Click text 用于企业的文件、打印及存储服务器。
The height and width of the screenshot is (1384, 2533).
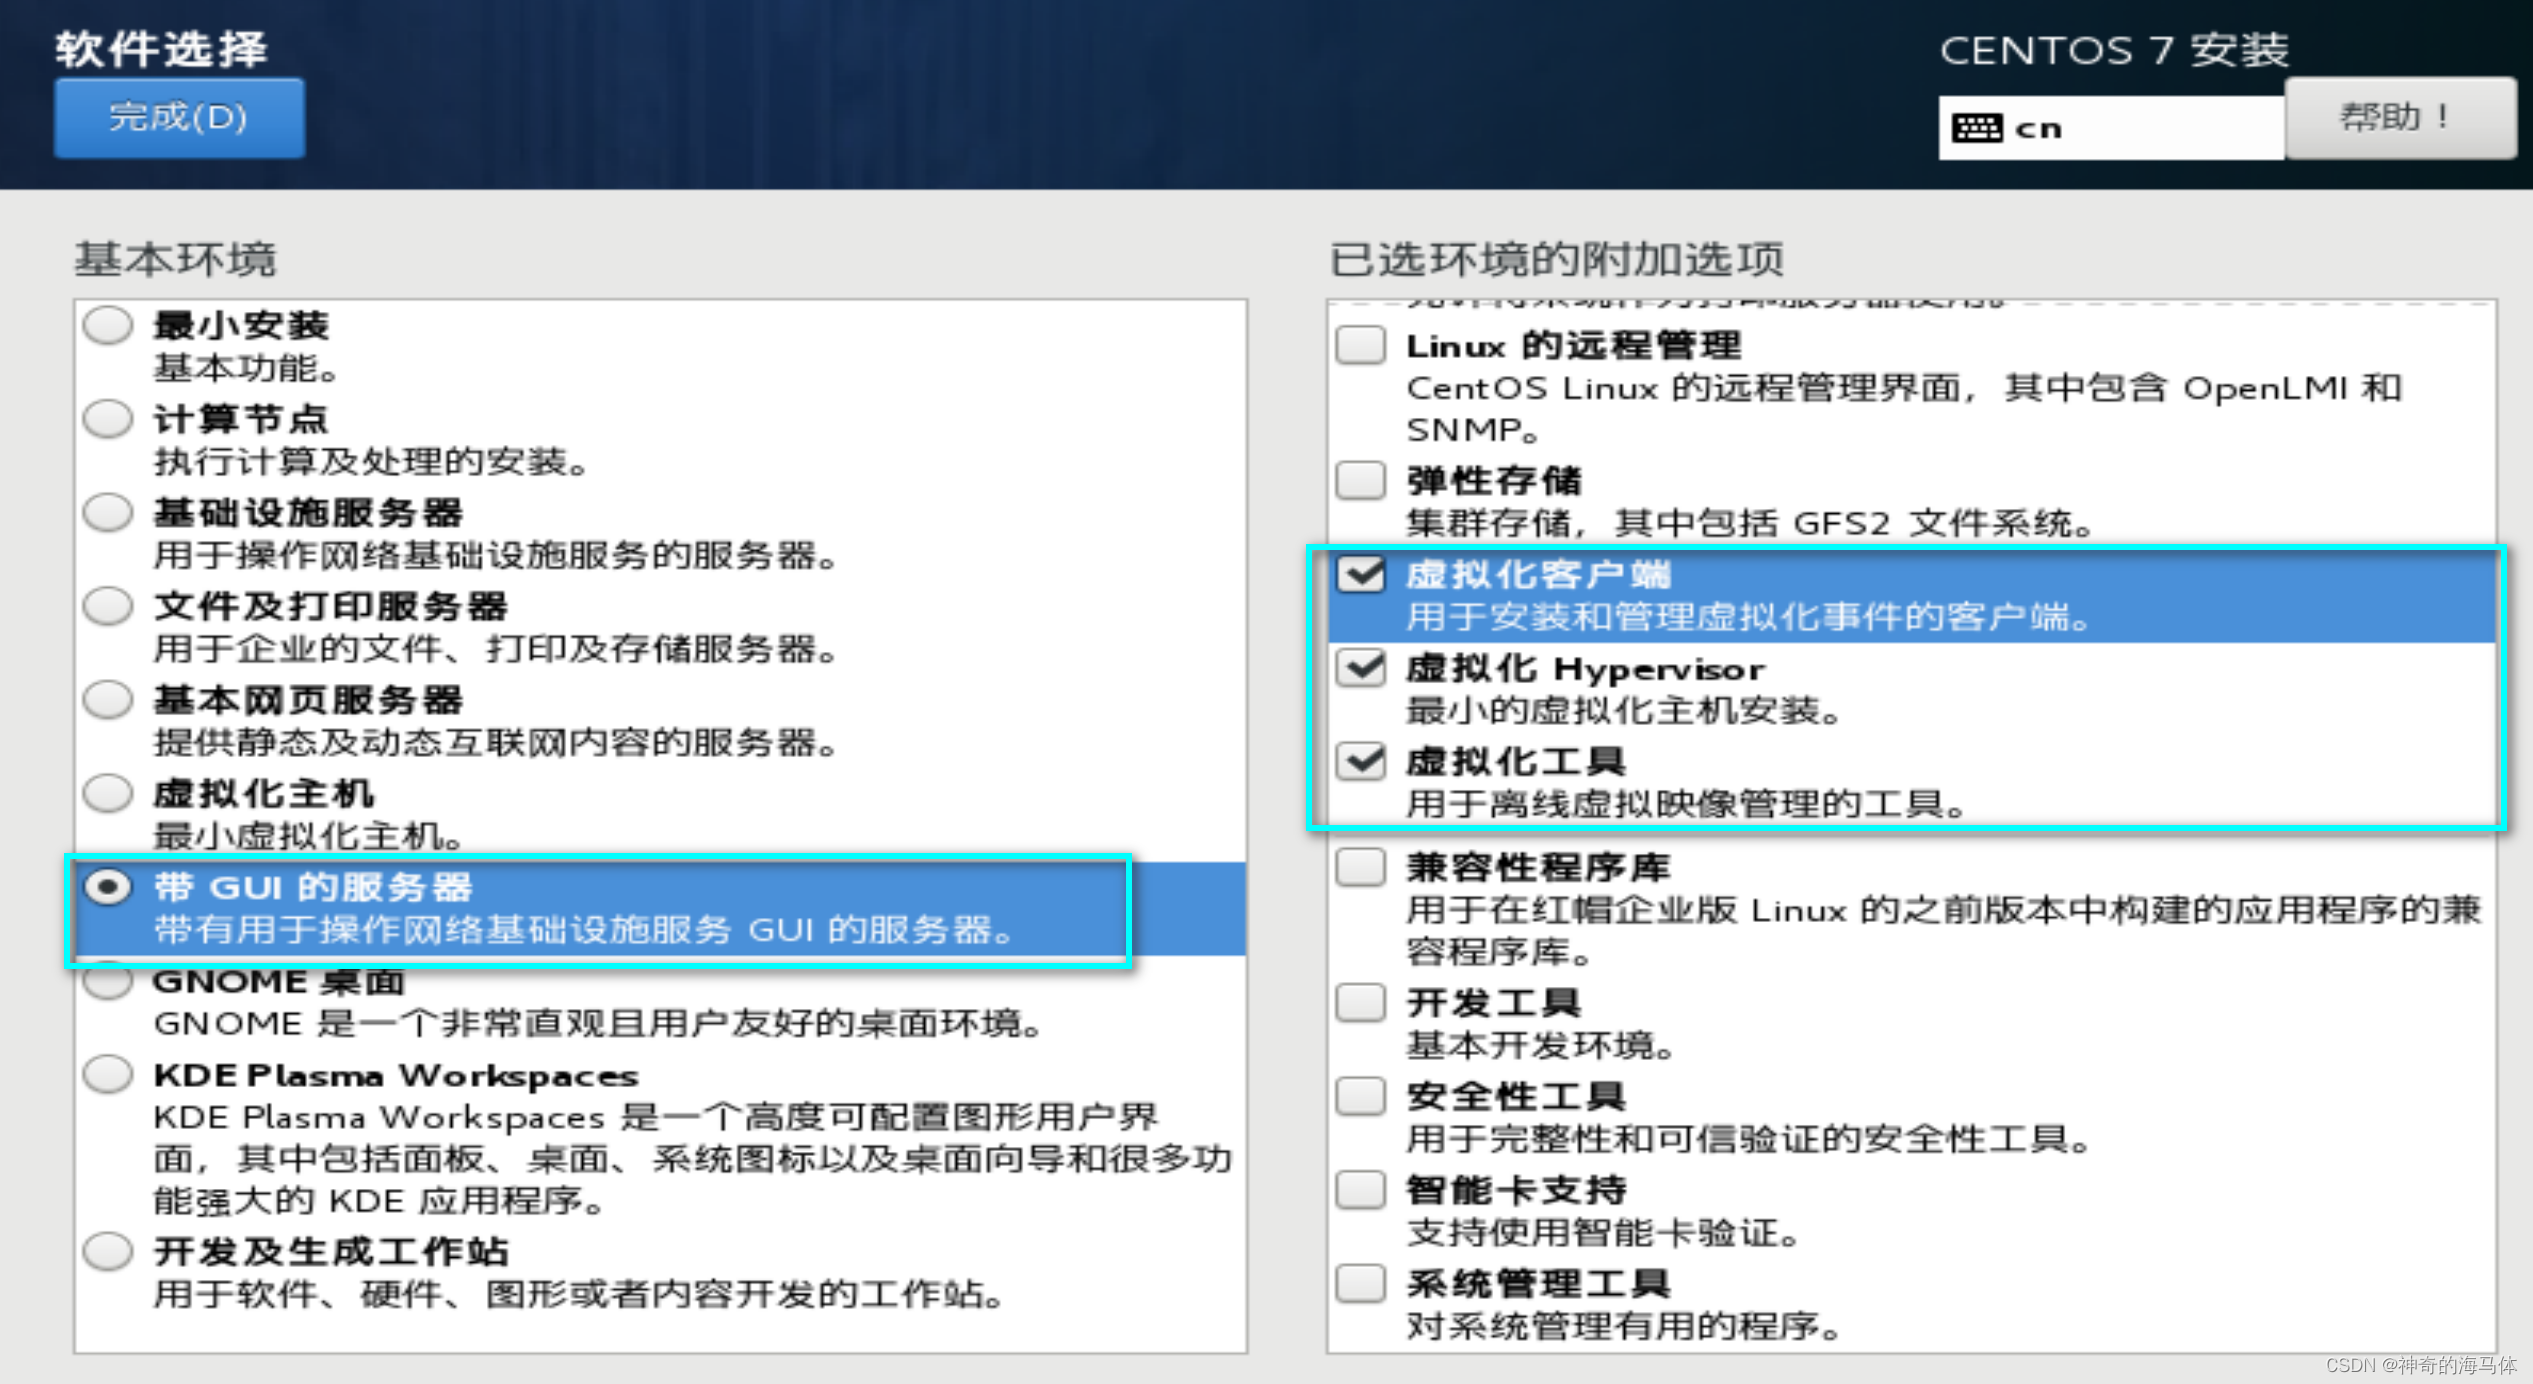click(x=495, y=649)
